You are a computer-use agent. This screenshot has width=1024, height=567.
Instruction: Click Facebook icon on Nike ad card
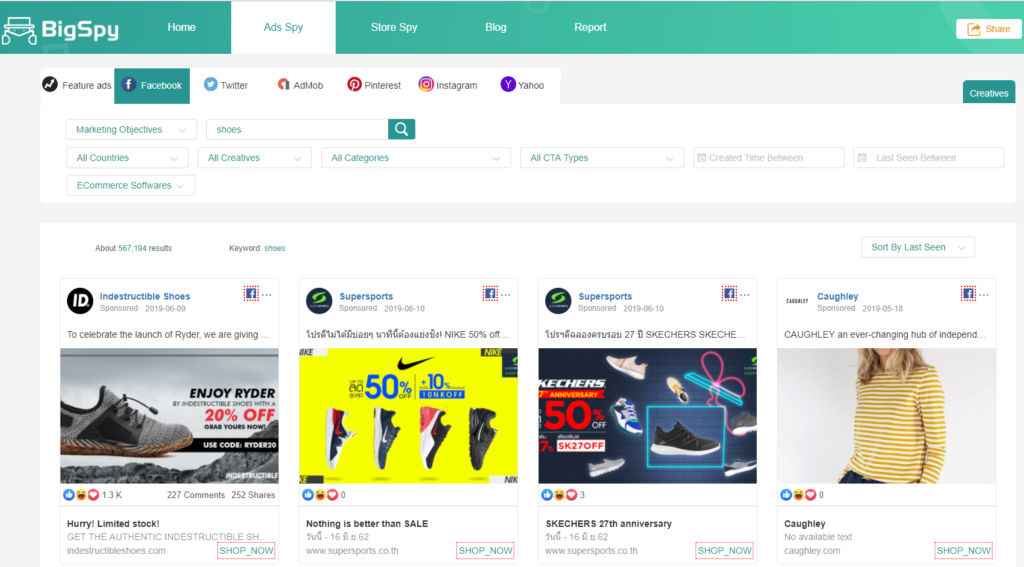click(490, 293)
